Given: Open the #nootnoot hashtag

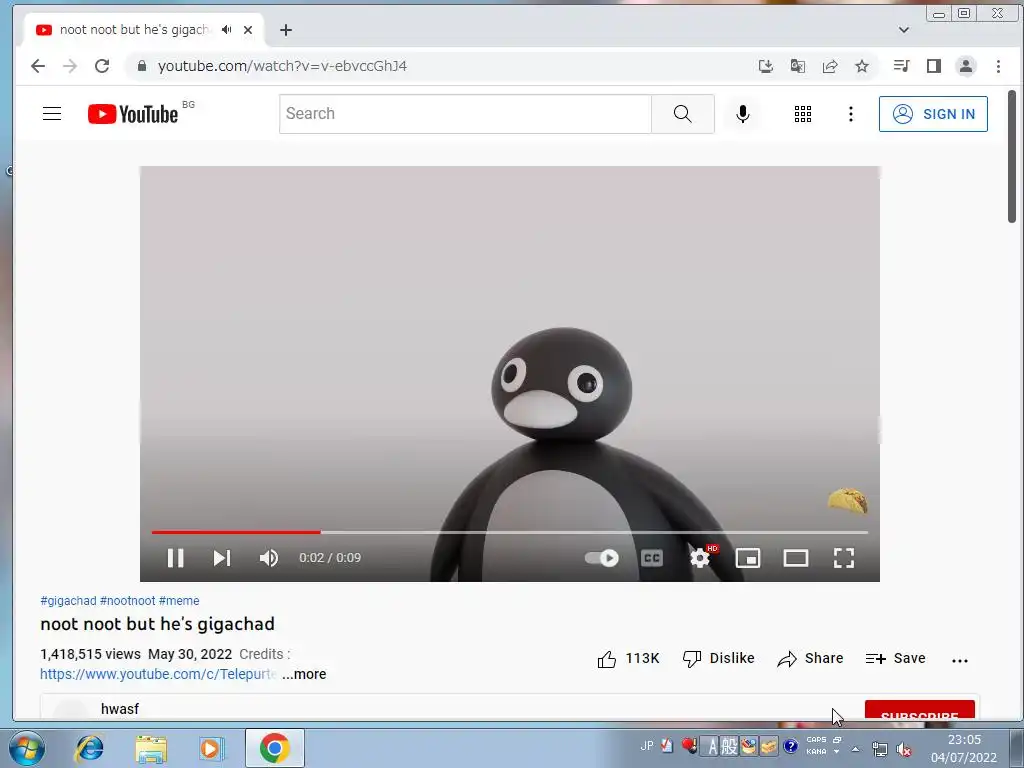Looking at the screenshot, I should point(127,601).
